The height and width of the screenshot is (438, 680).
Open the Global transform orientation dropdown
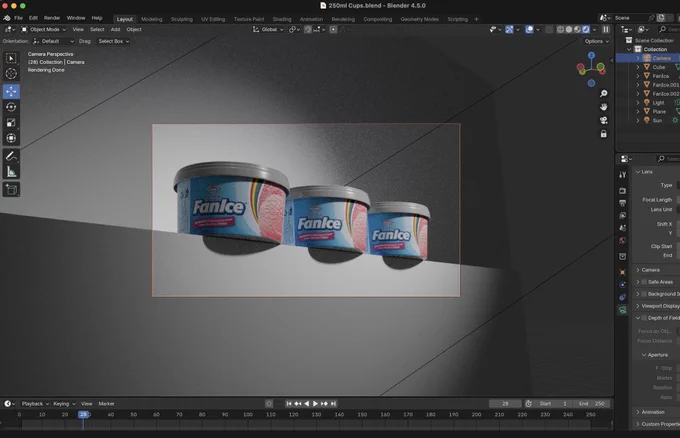click(x=268, y=29)
